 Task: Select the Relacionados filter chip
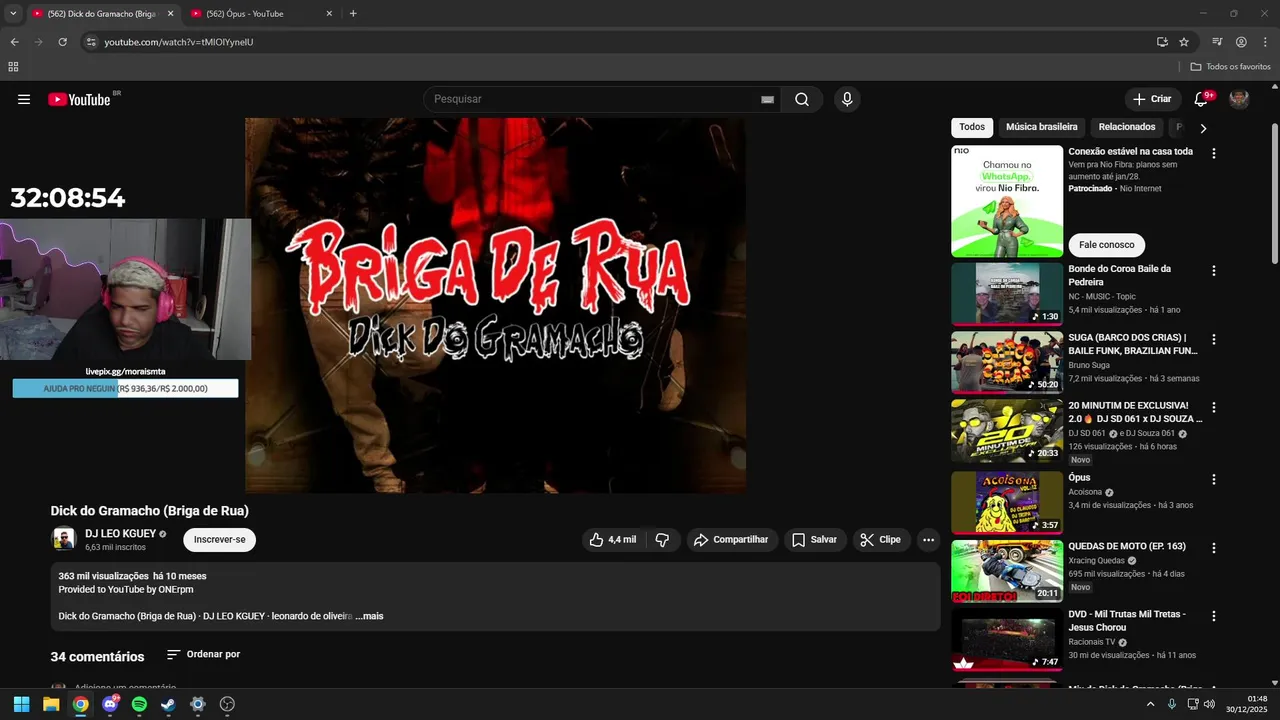click(x=1127, y=127)
